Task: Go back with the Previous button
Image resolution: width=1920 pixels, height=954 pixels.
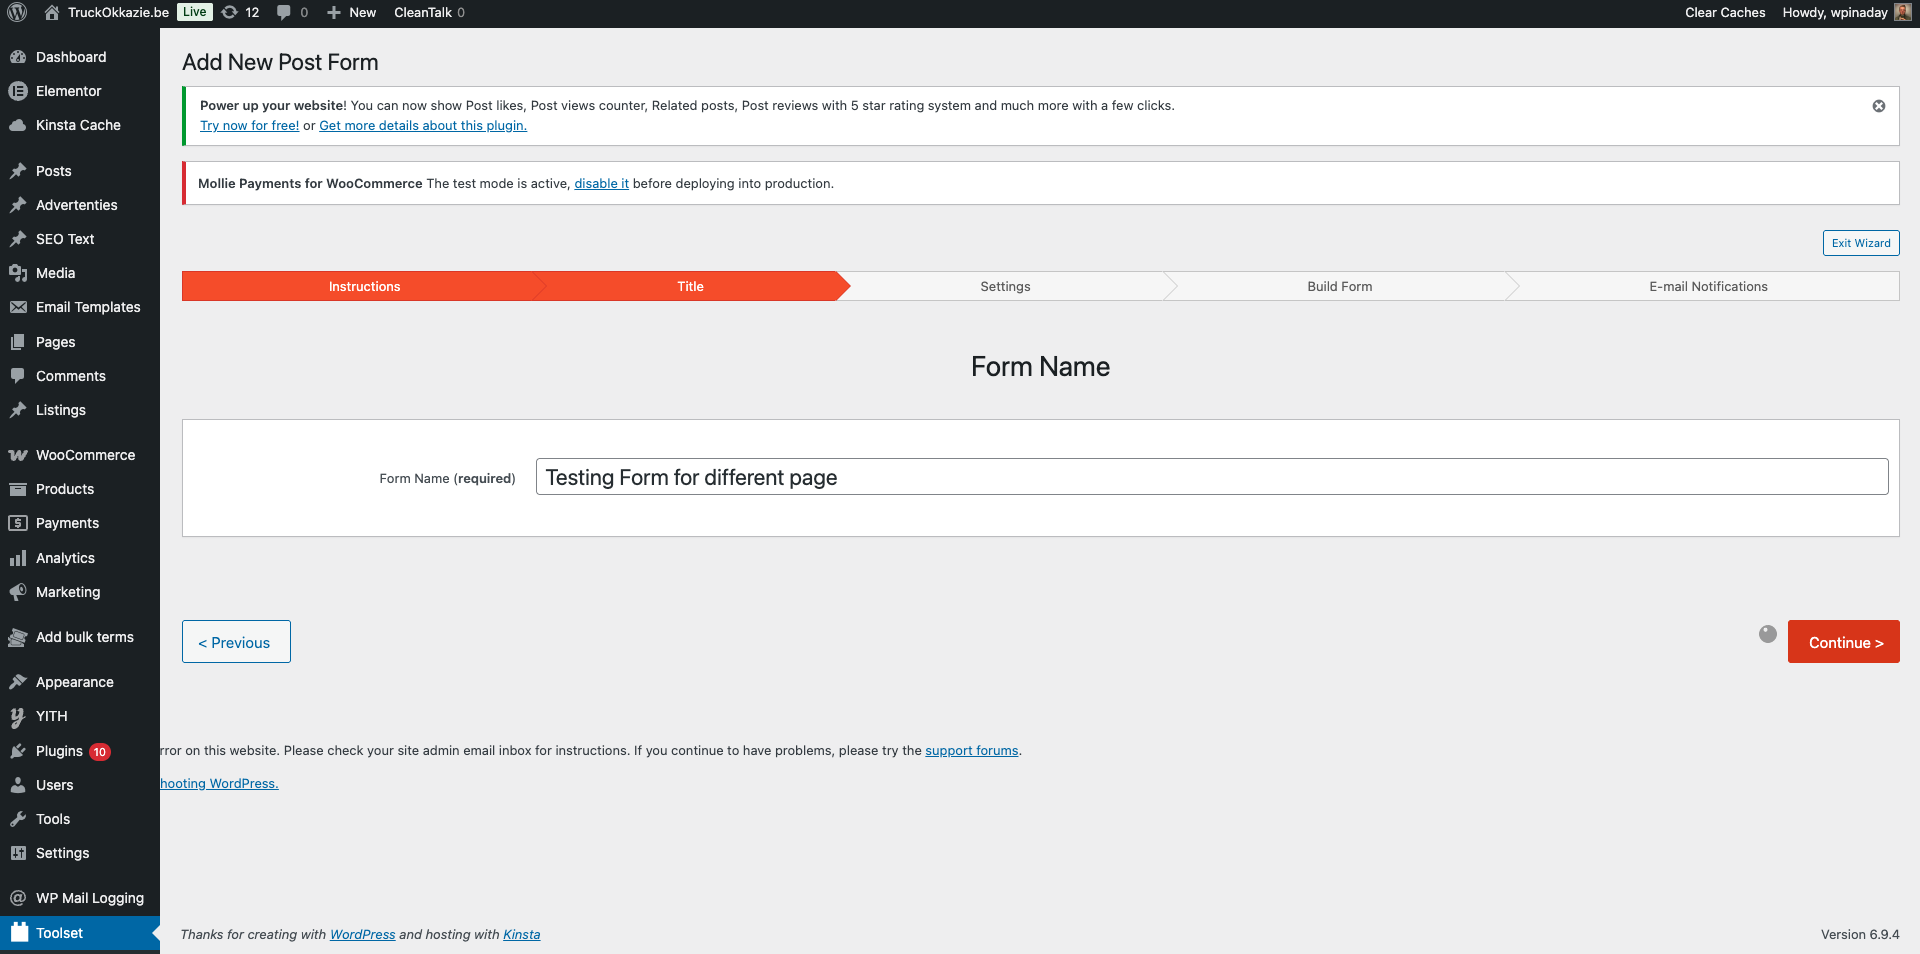Action: coord(236,642)
